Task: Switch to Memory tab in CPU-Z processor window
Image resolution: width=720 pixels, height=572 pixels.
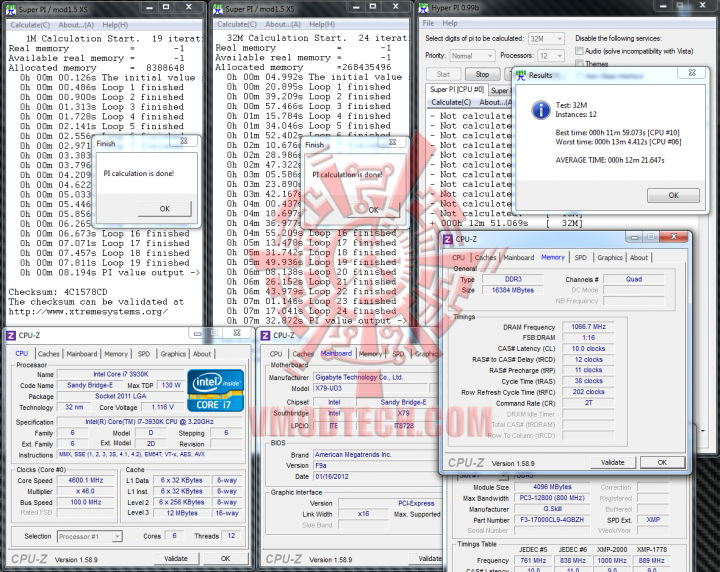Action: coord(116,354)
